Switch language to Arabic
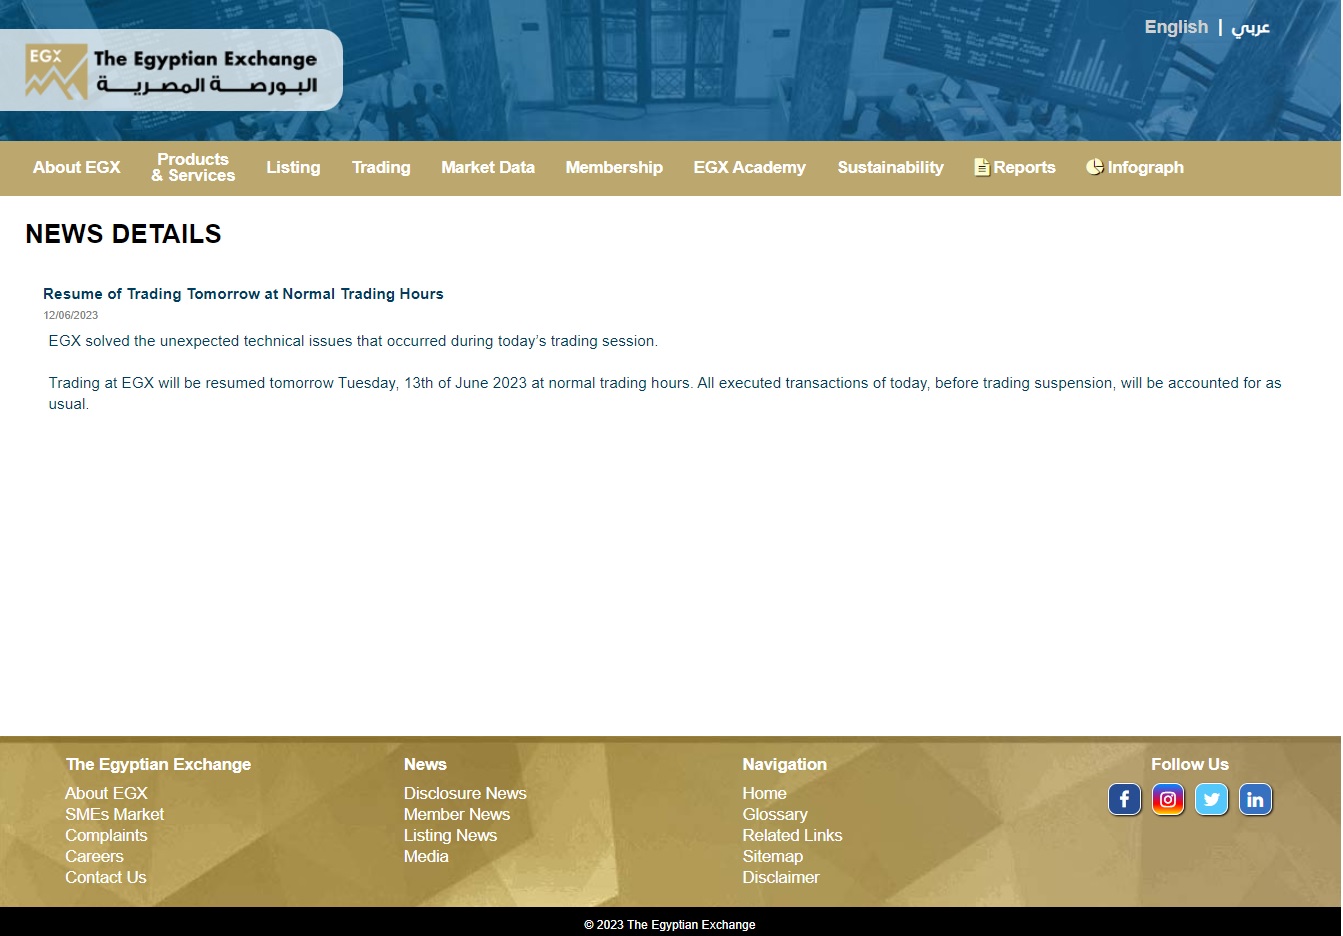The width and height of the screenshot is (1343, 936). tap(1250, 27)
